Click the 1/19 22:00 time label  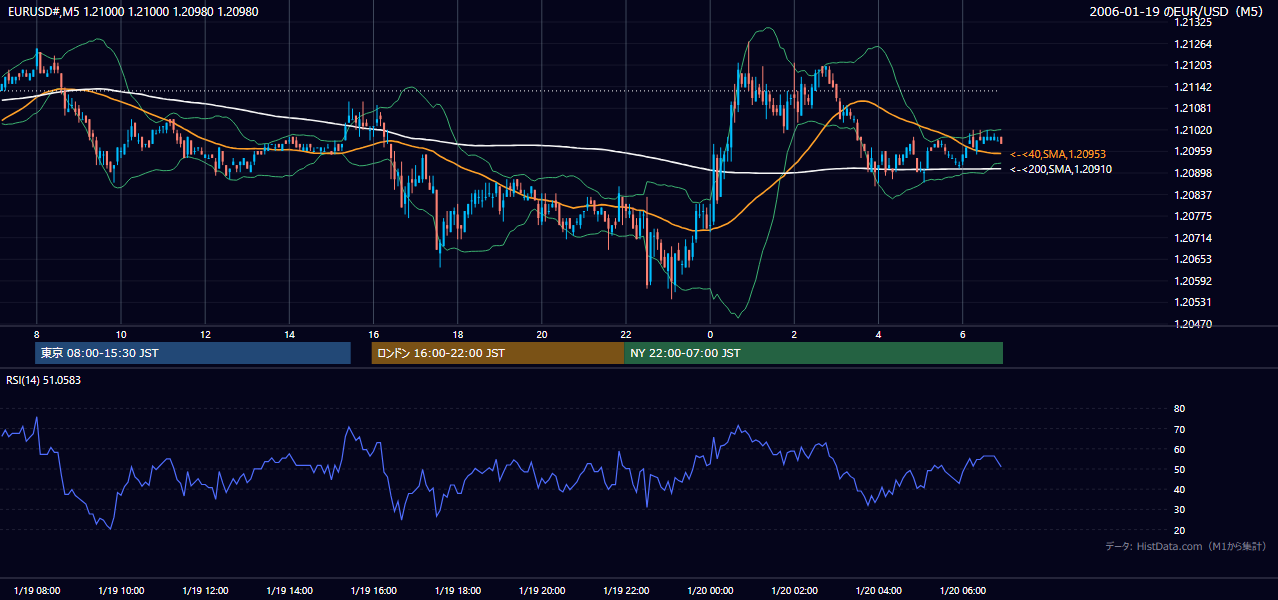click(625, 591)
